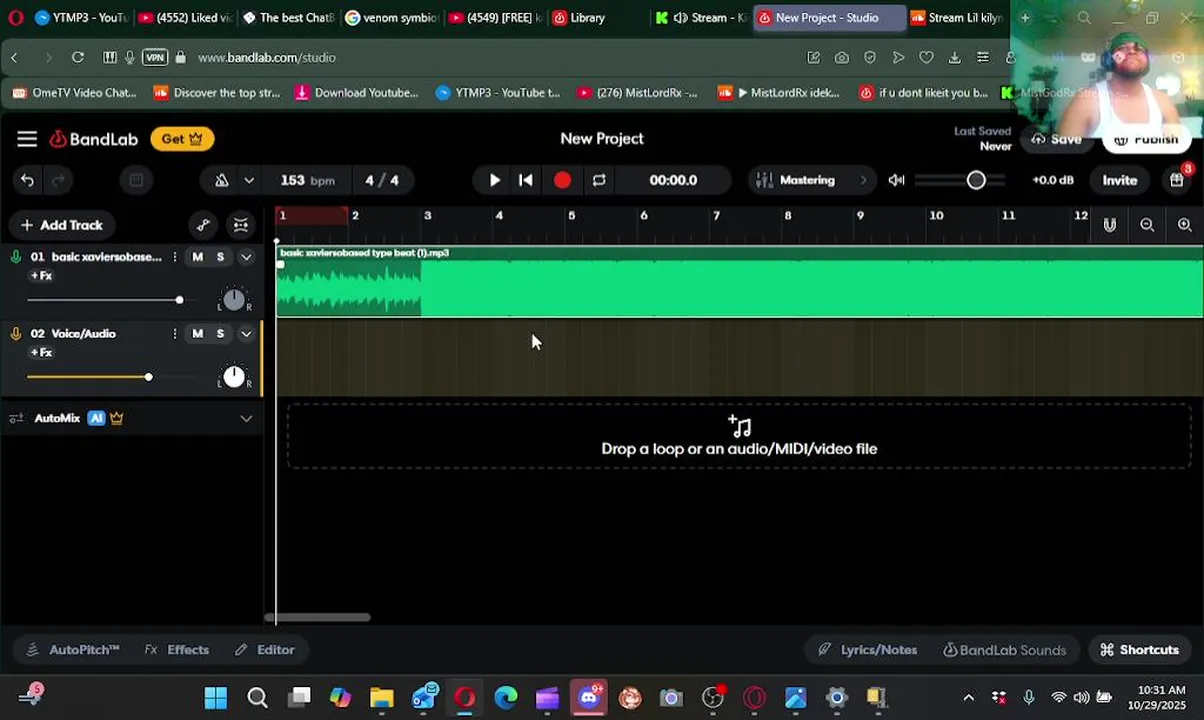Reload the page in the browser
The height and width of the screenshot is (720, 1204).
coord(78,57)
